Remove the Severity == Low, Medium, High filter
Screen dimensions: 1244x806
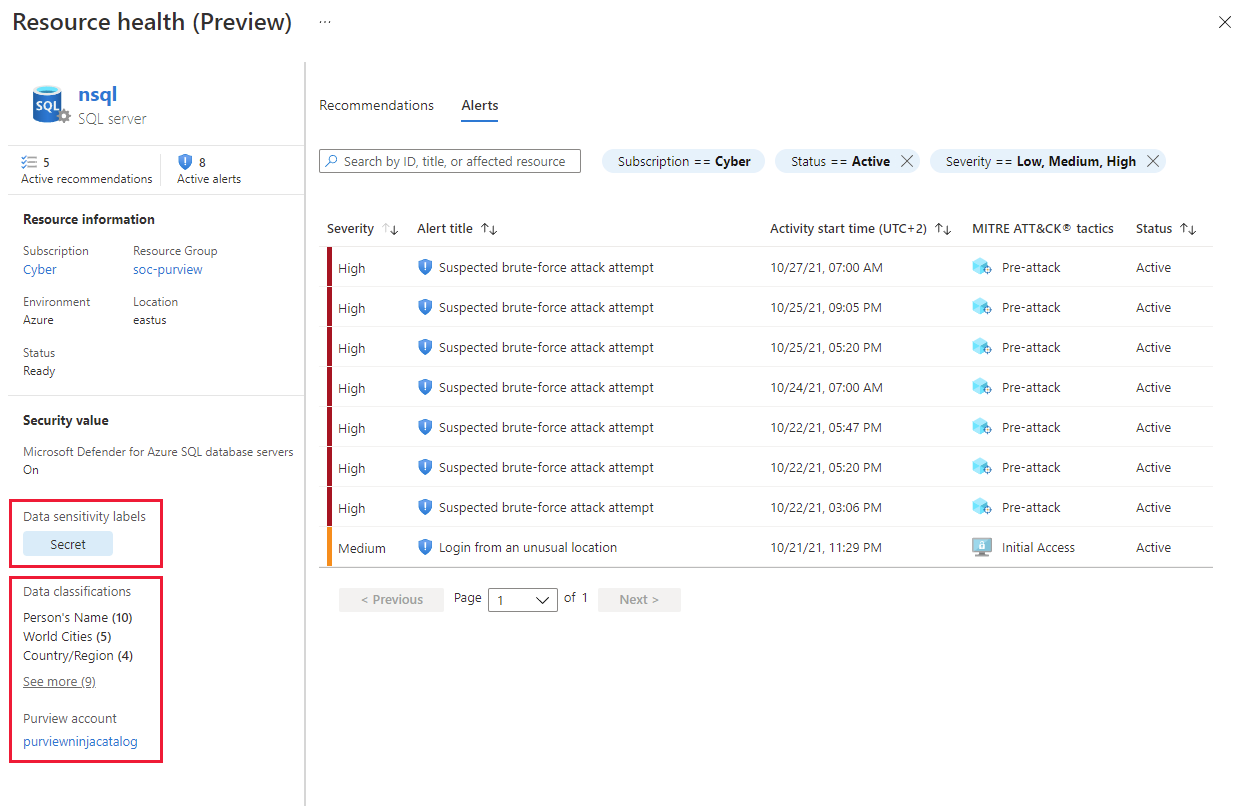click(1153, 160)
